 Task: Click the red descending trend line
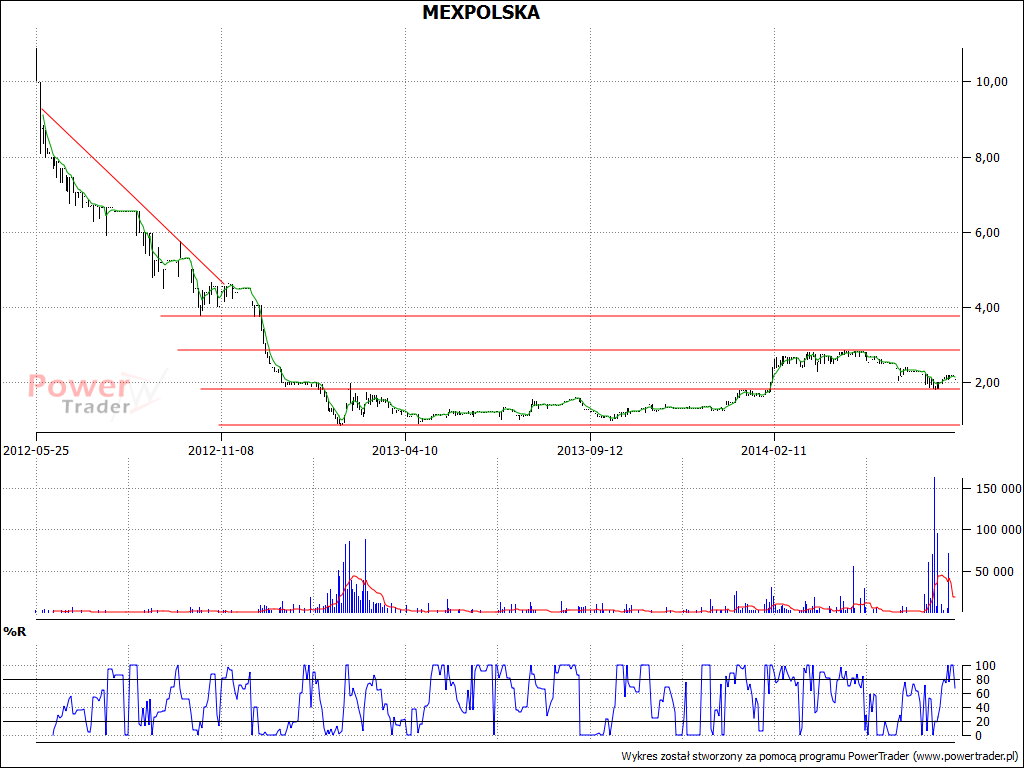(x=133, y=196)
